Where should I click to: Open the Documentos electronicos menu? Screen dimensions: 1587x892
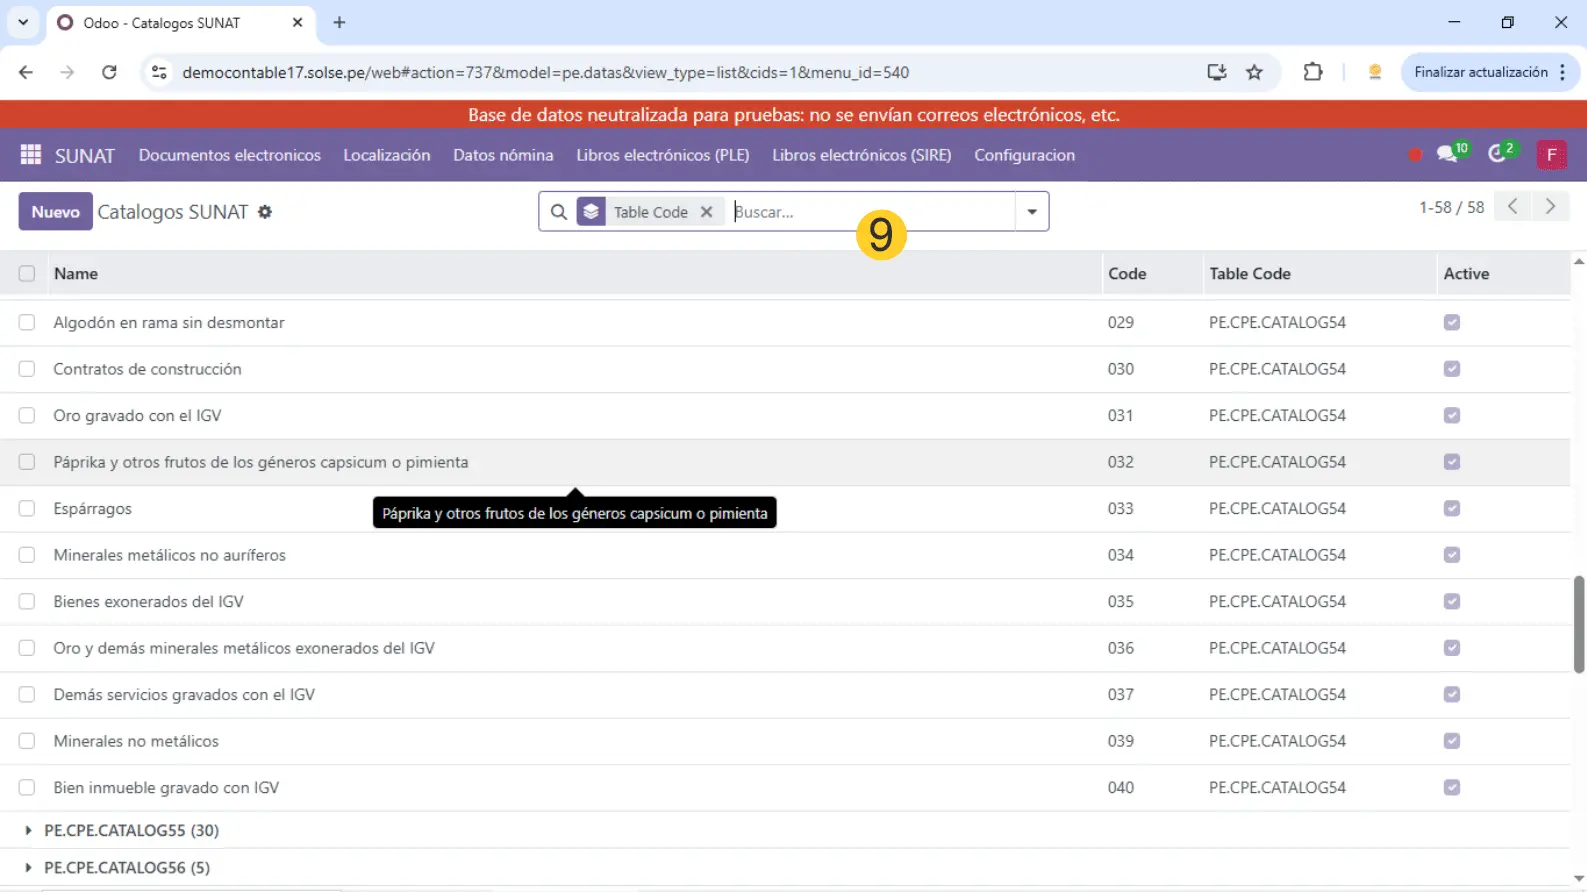click(x=230, y=155)
